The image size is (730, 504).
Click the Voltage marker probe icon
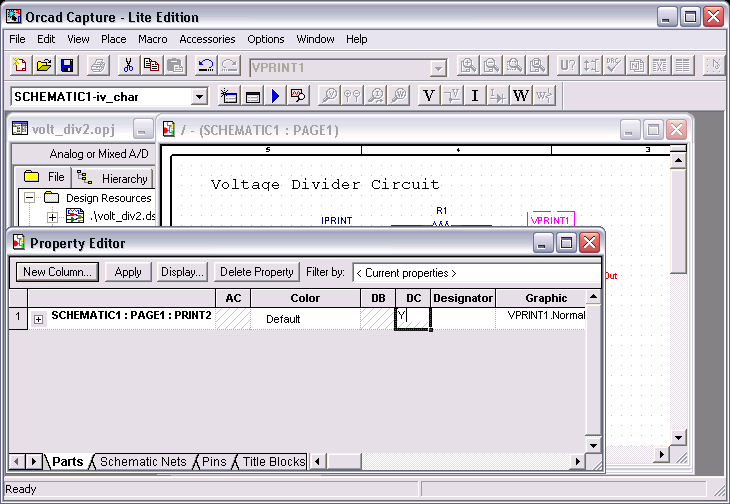[330, 96]
